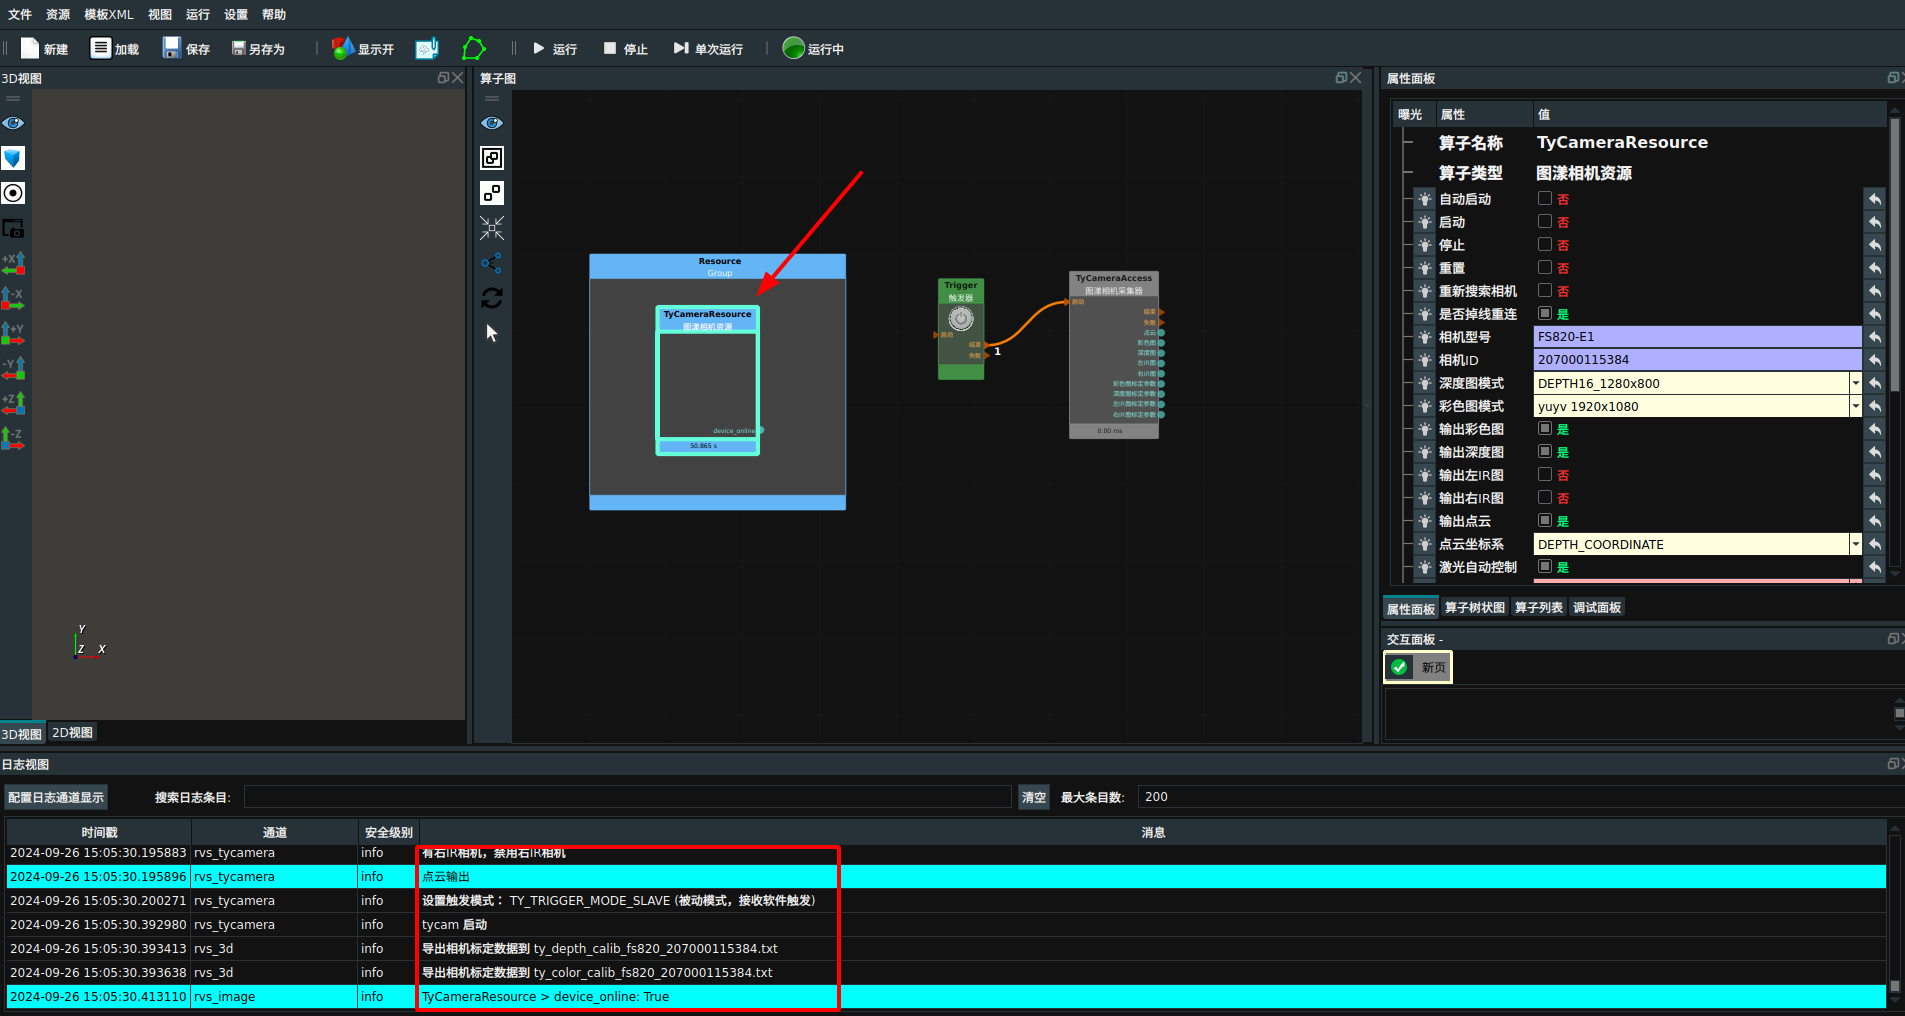Select the pointer cursor tool in the graph sidebar
This screenshot has height=1016, width=1905.
point(492,333)
